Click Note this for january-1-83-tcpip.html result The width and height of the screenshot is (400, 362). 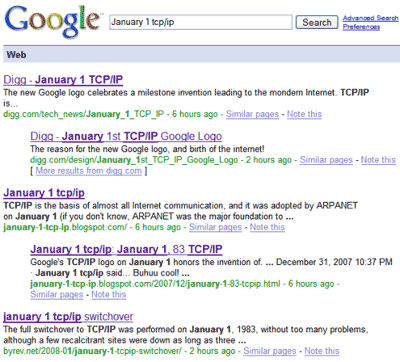(109, 294)
